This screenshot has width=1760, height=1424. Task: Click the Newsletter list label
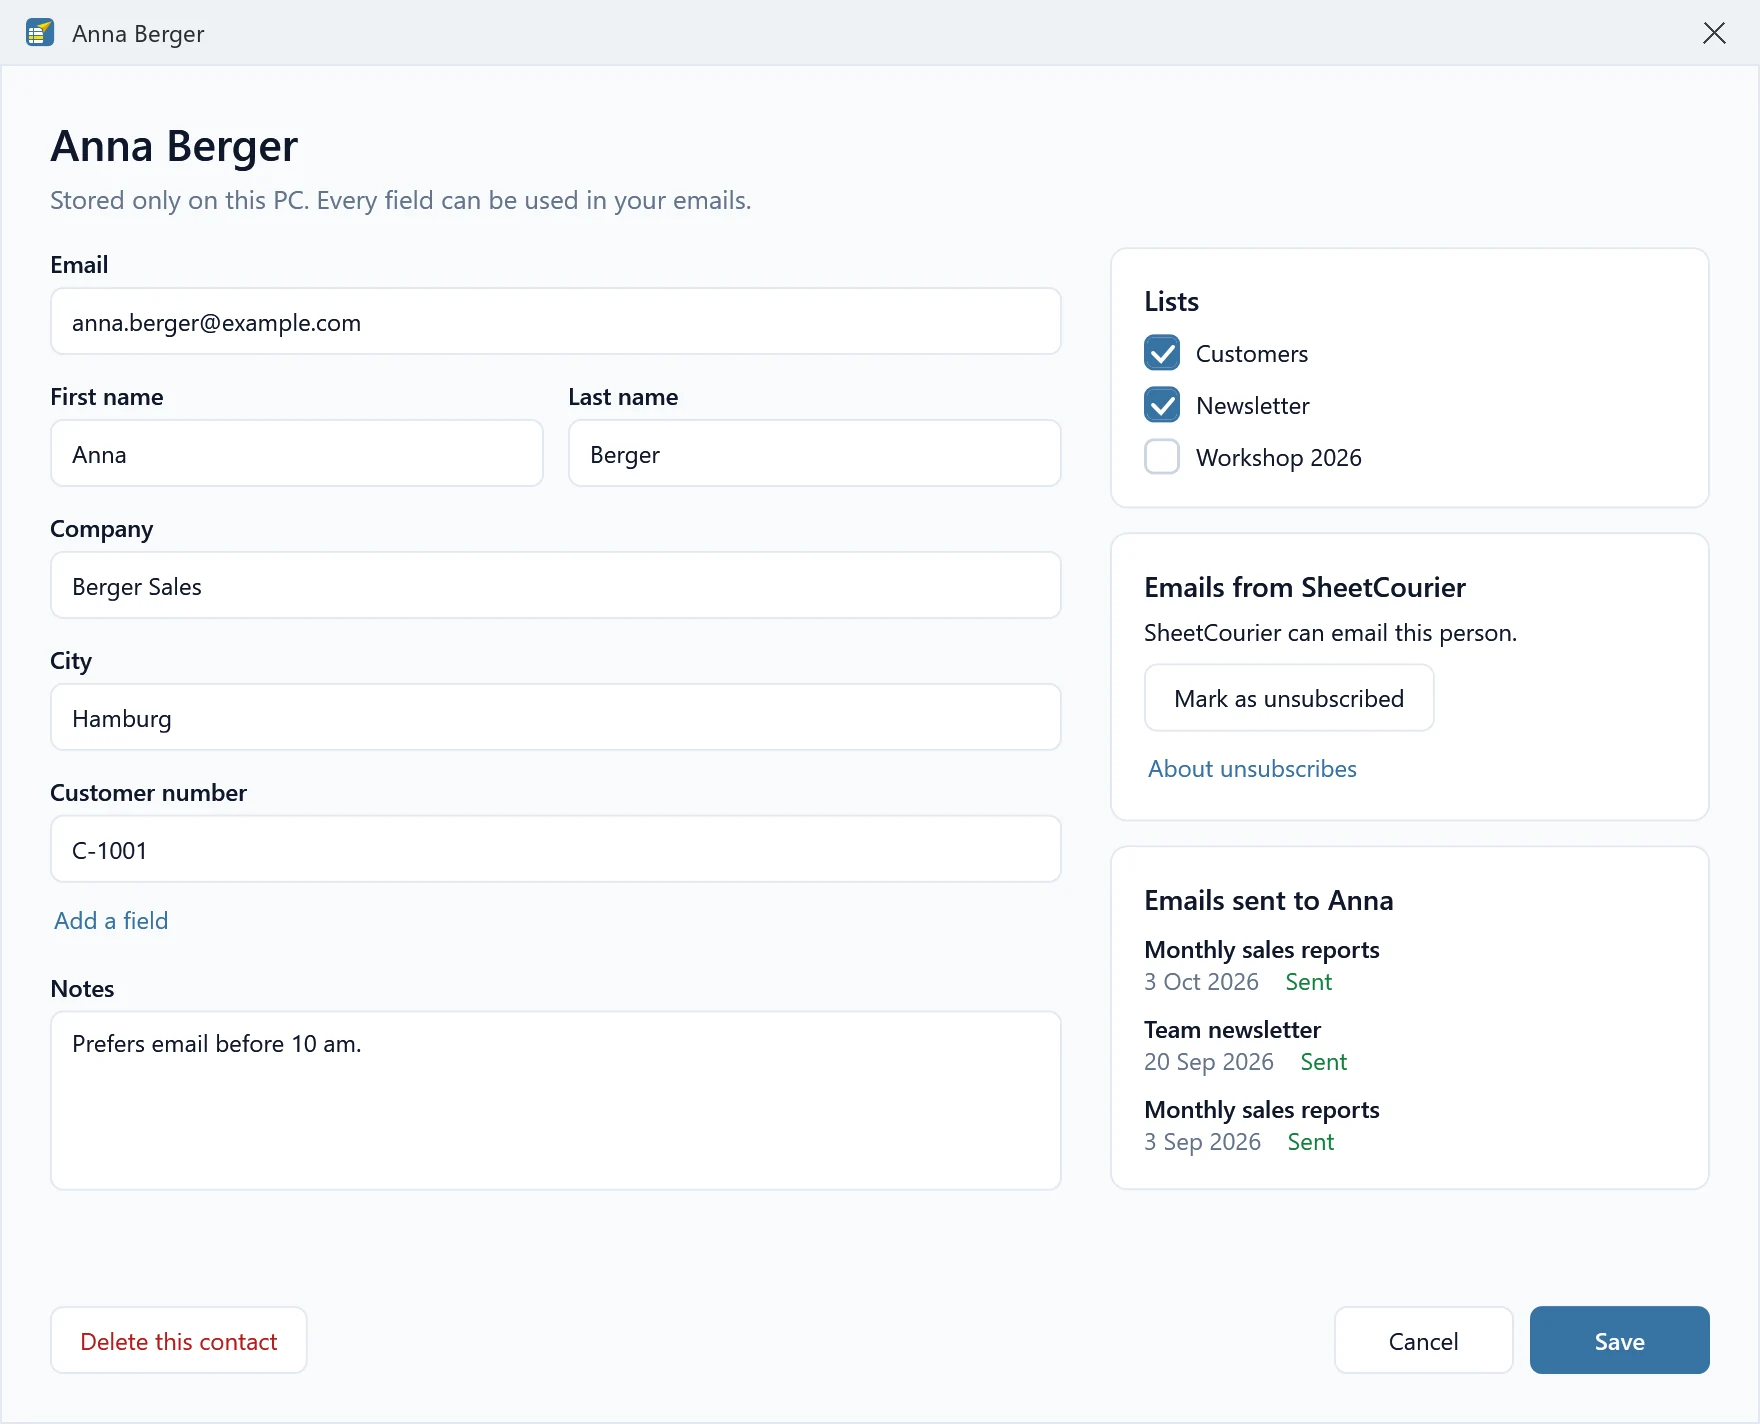tap(1253, 406)
